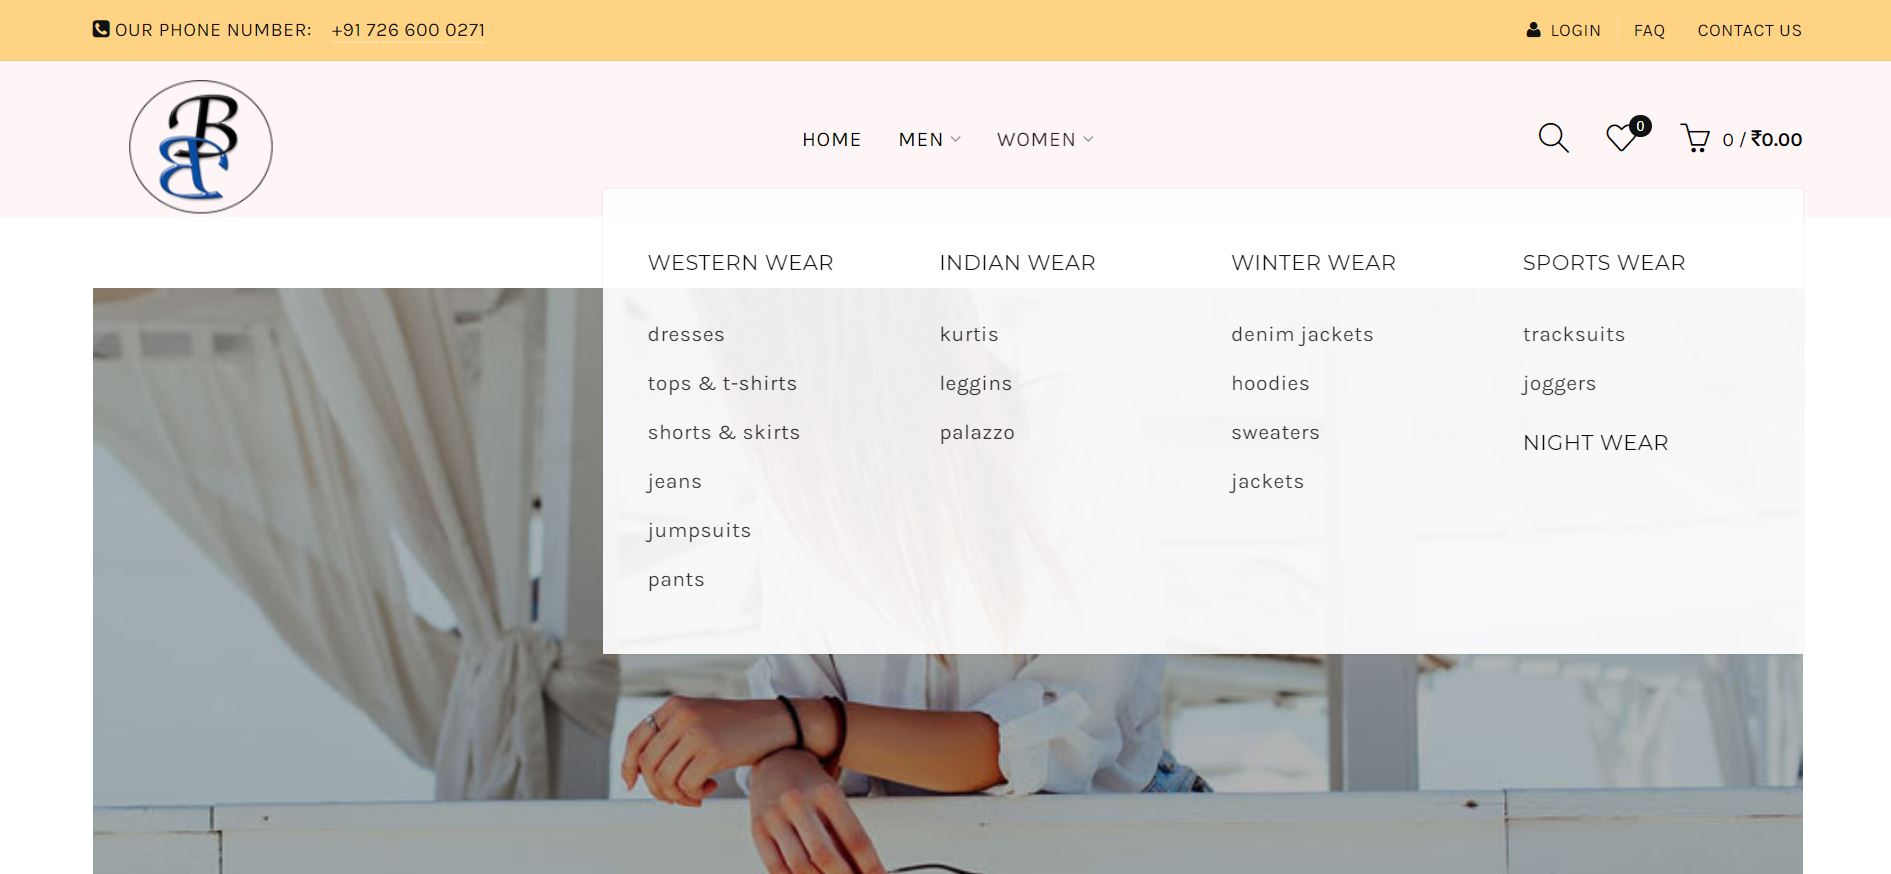This screenshot has height=874, width=1891.
Task: Select the dresses link
Action: 686,335
